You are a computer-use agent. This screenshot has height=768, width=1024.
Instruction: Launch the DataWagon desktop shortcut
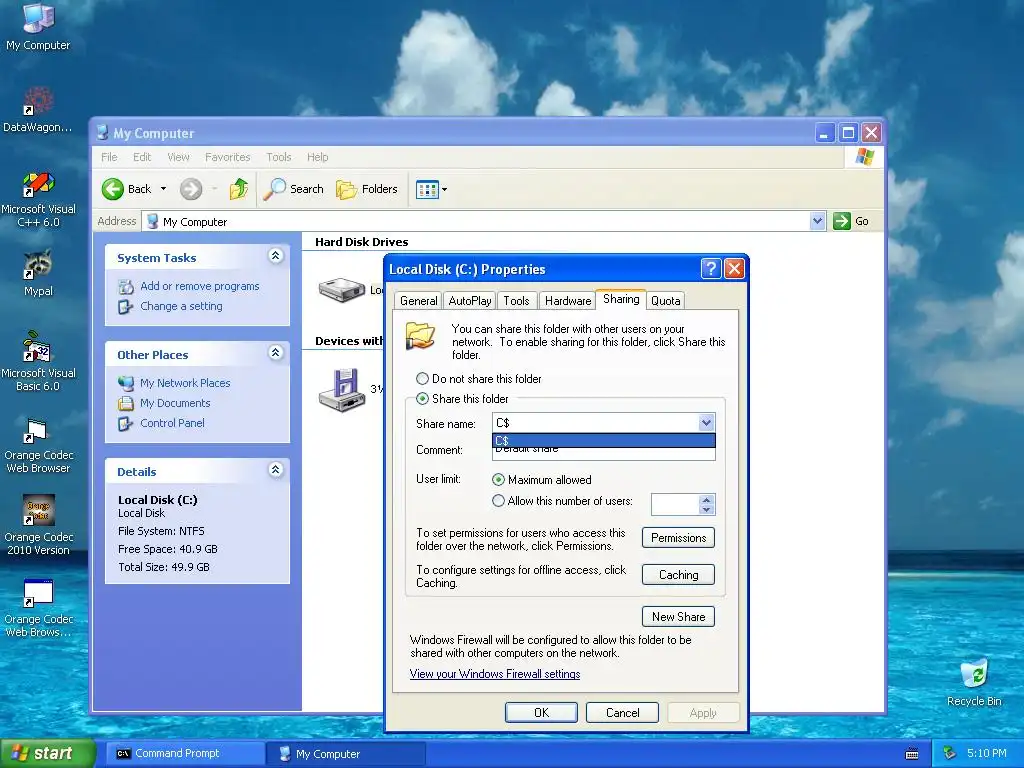(x=38, y=109)
